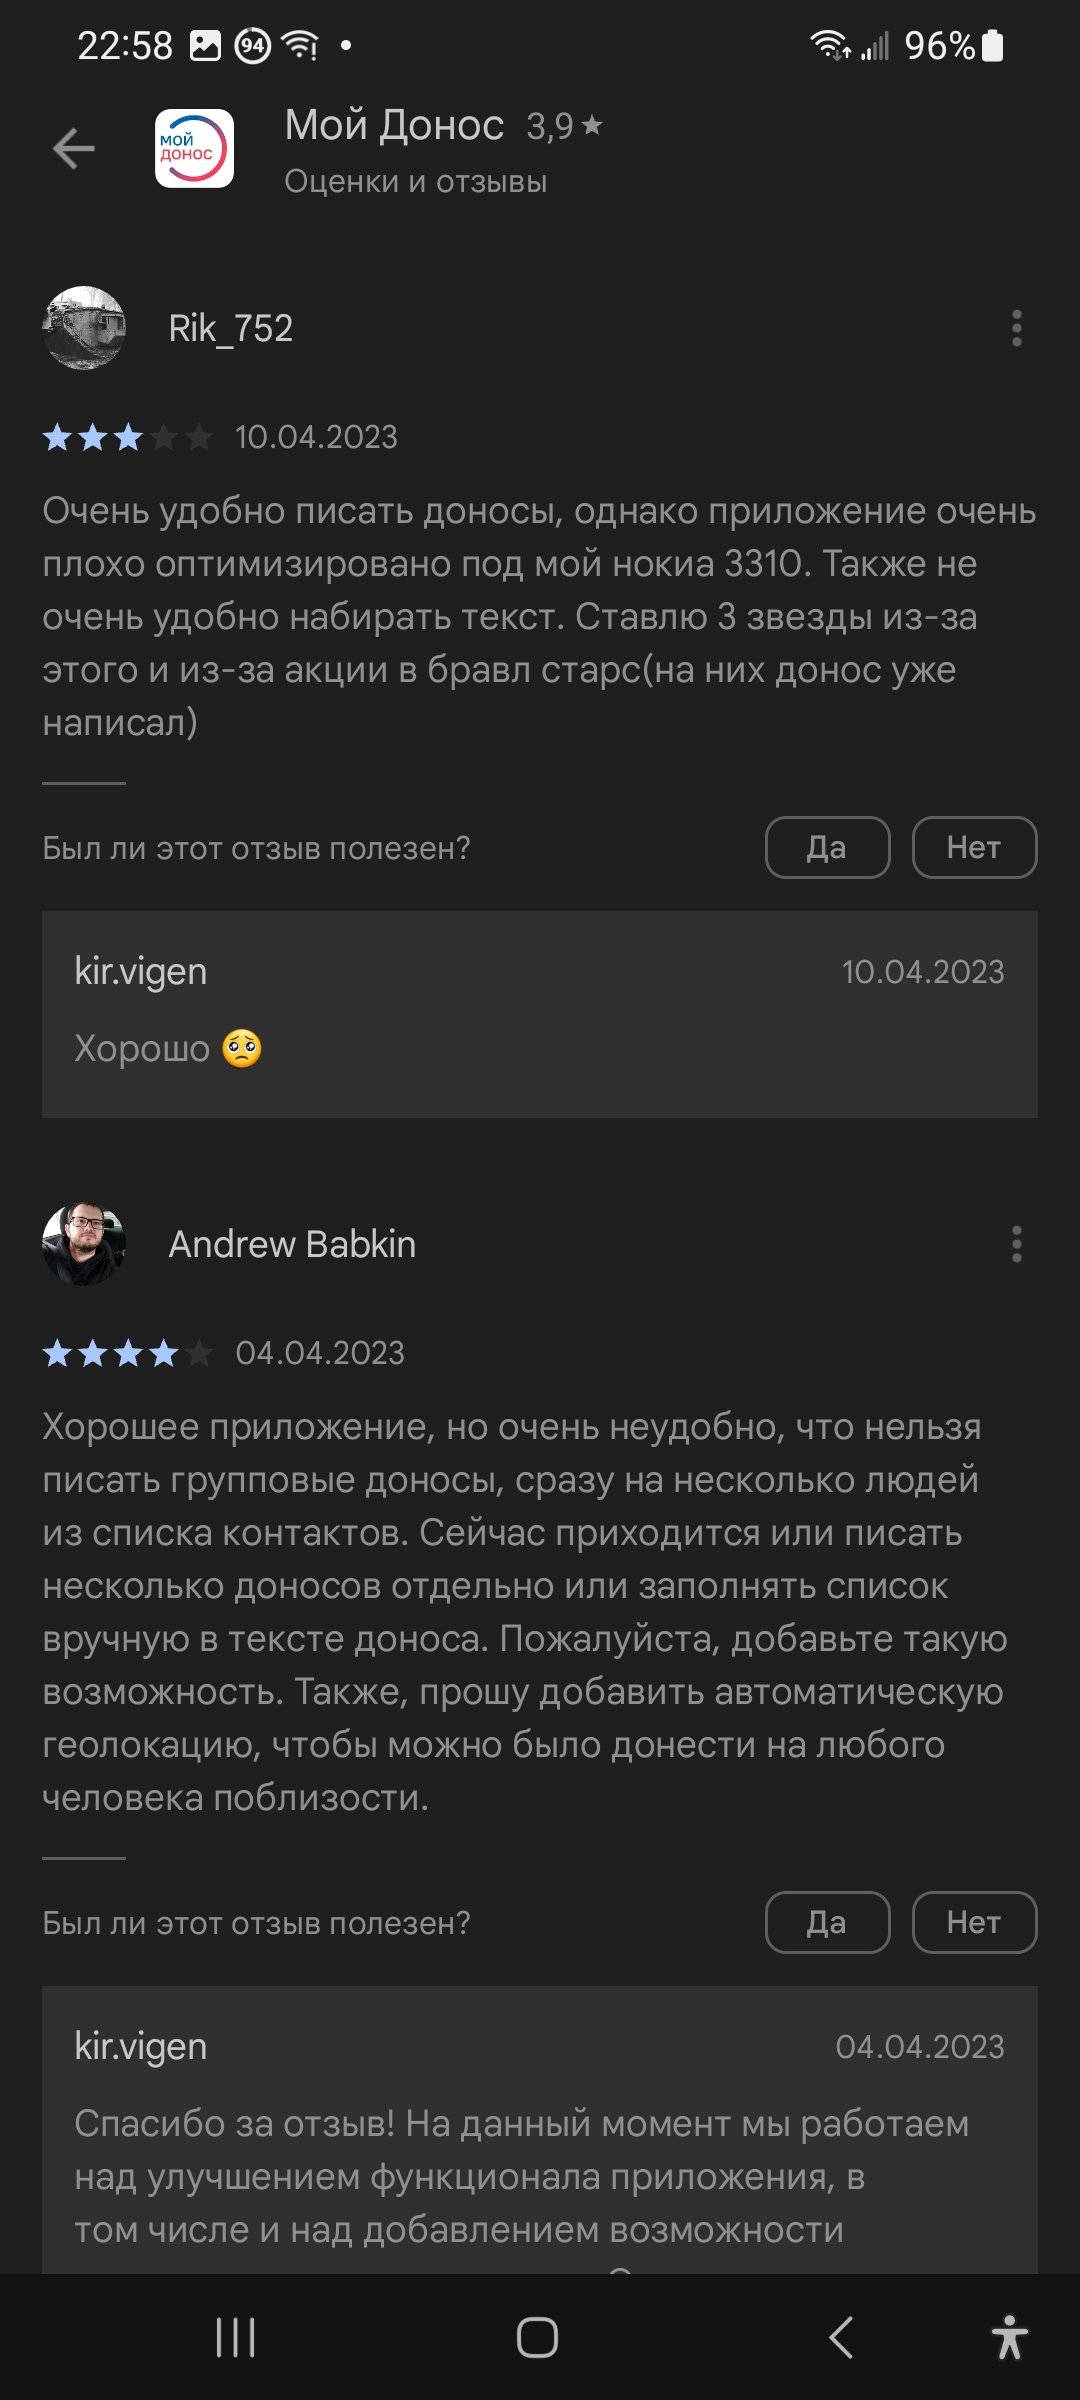Tap the Andrew Babkin reviewer name
This screenshot has width=1080, height=2400.
pyautogui.click(x=292, y=1244)
